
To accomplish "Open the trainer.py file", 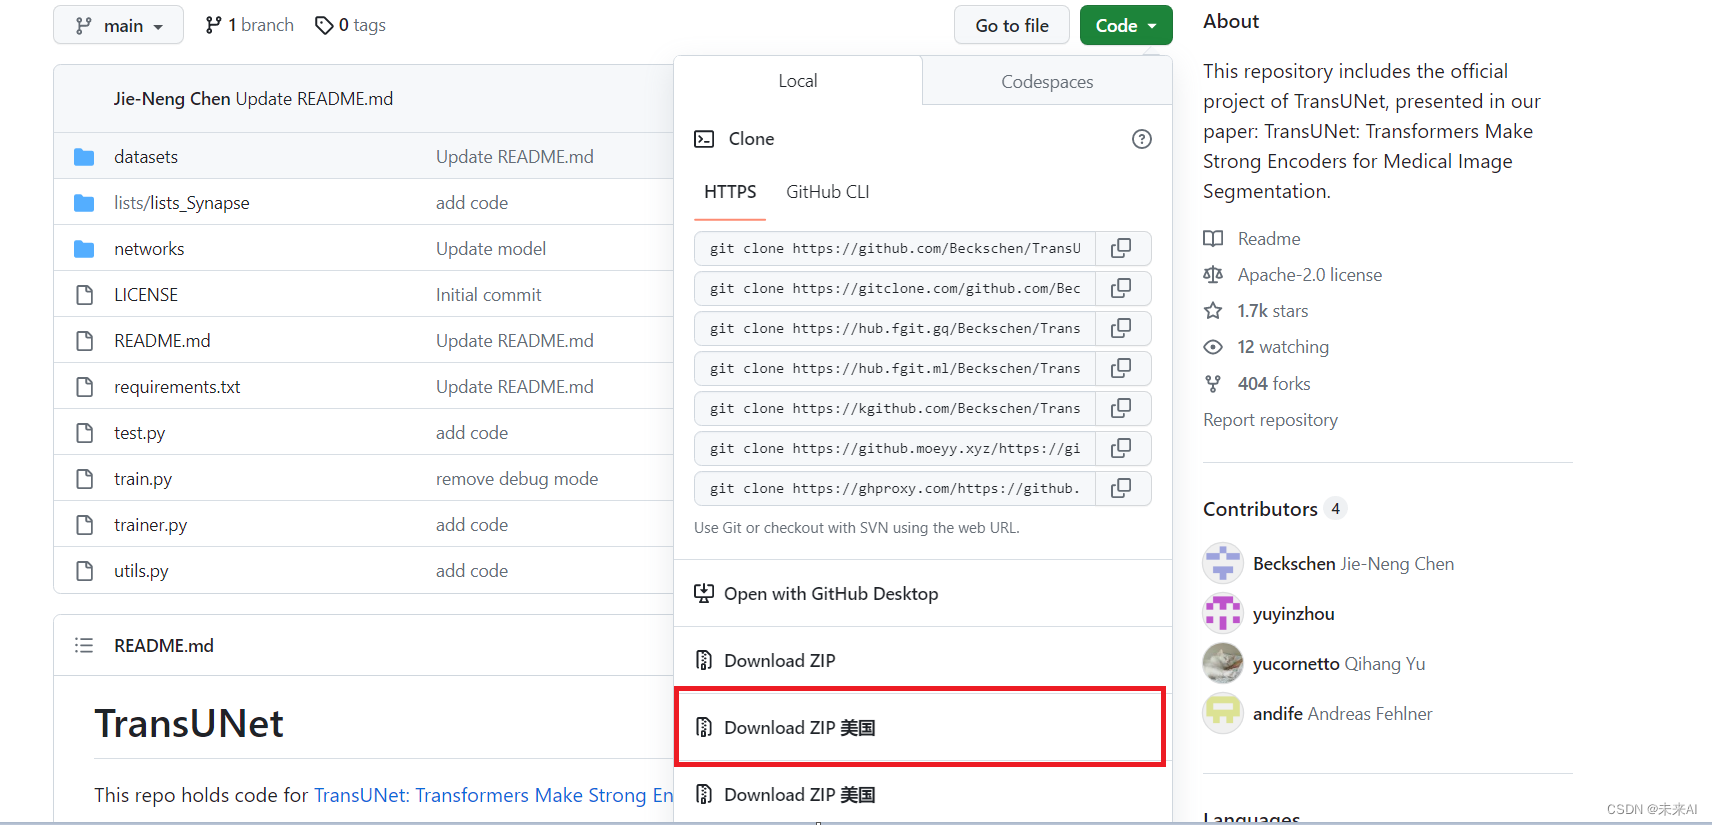I will click(x=150, y=525).
